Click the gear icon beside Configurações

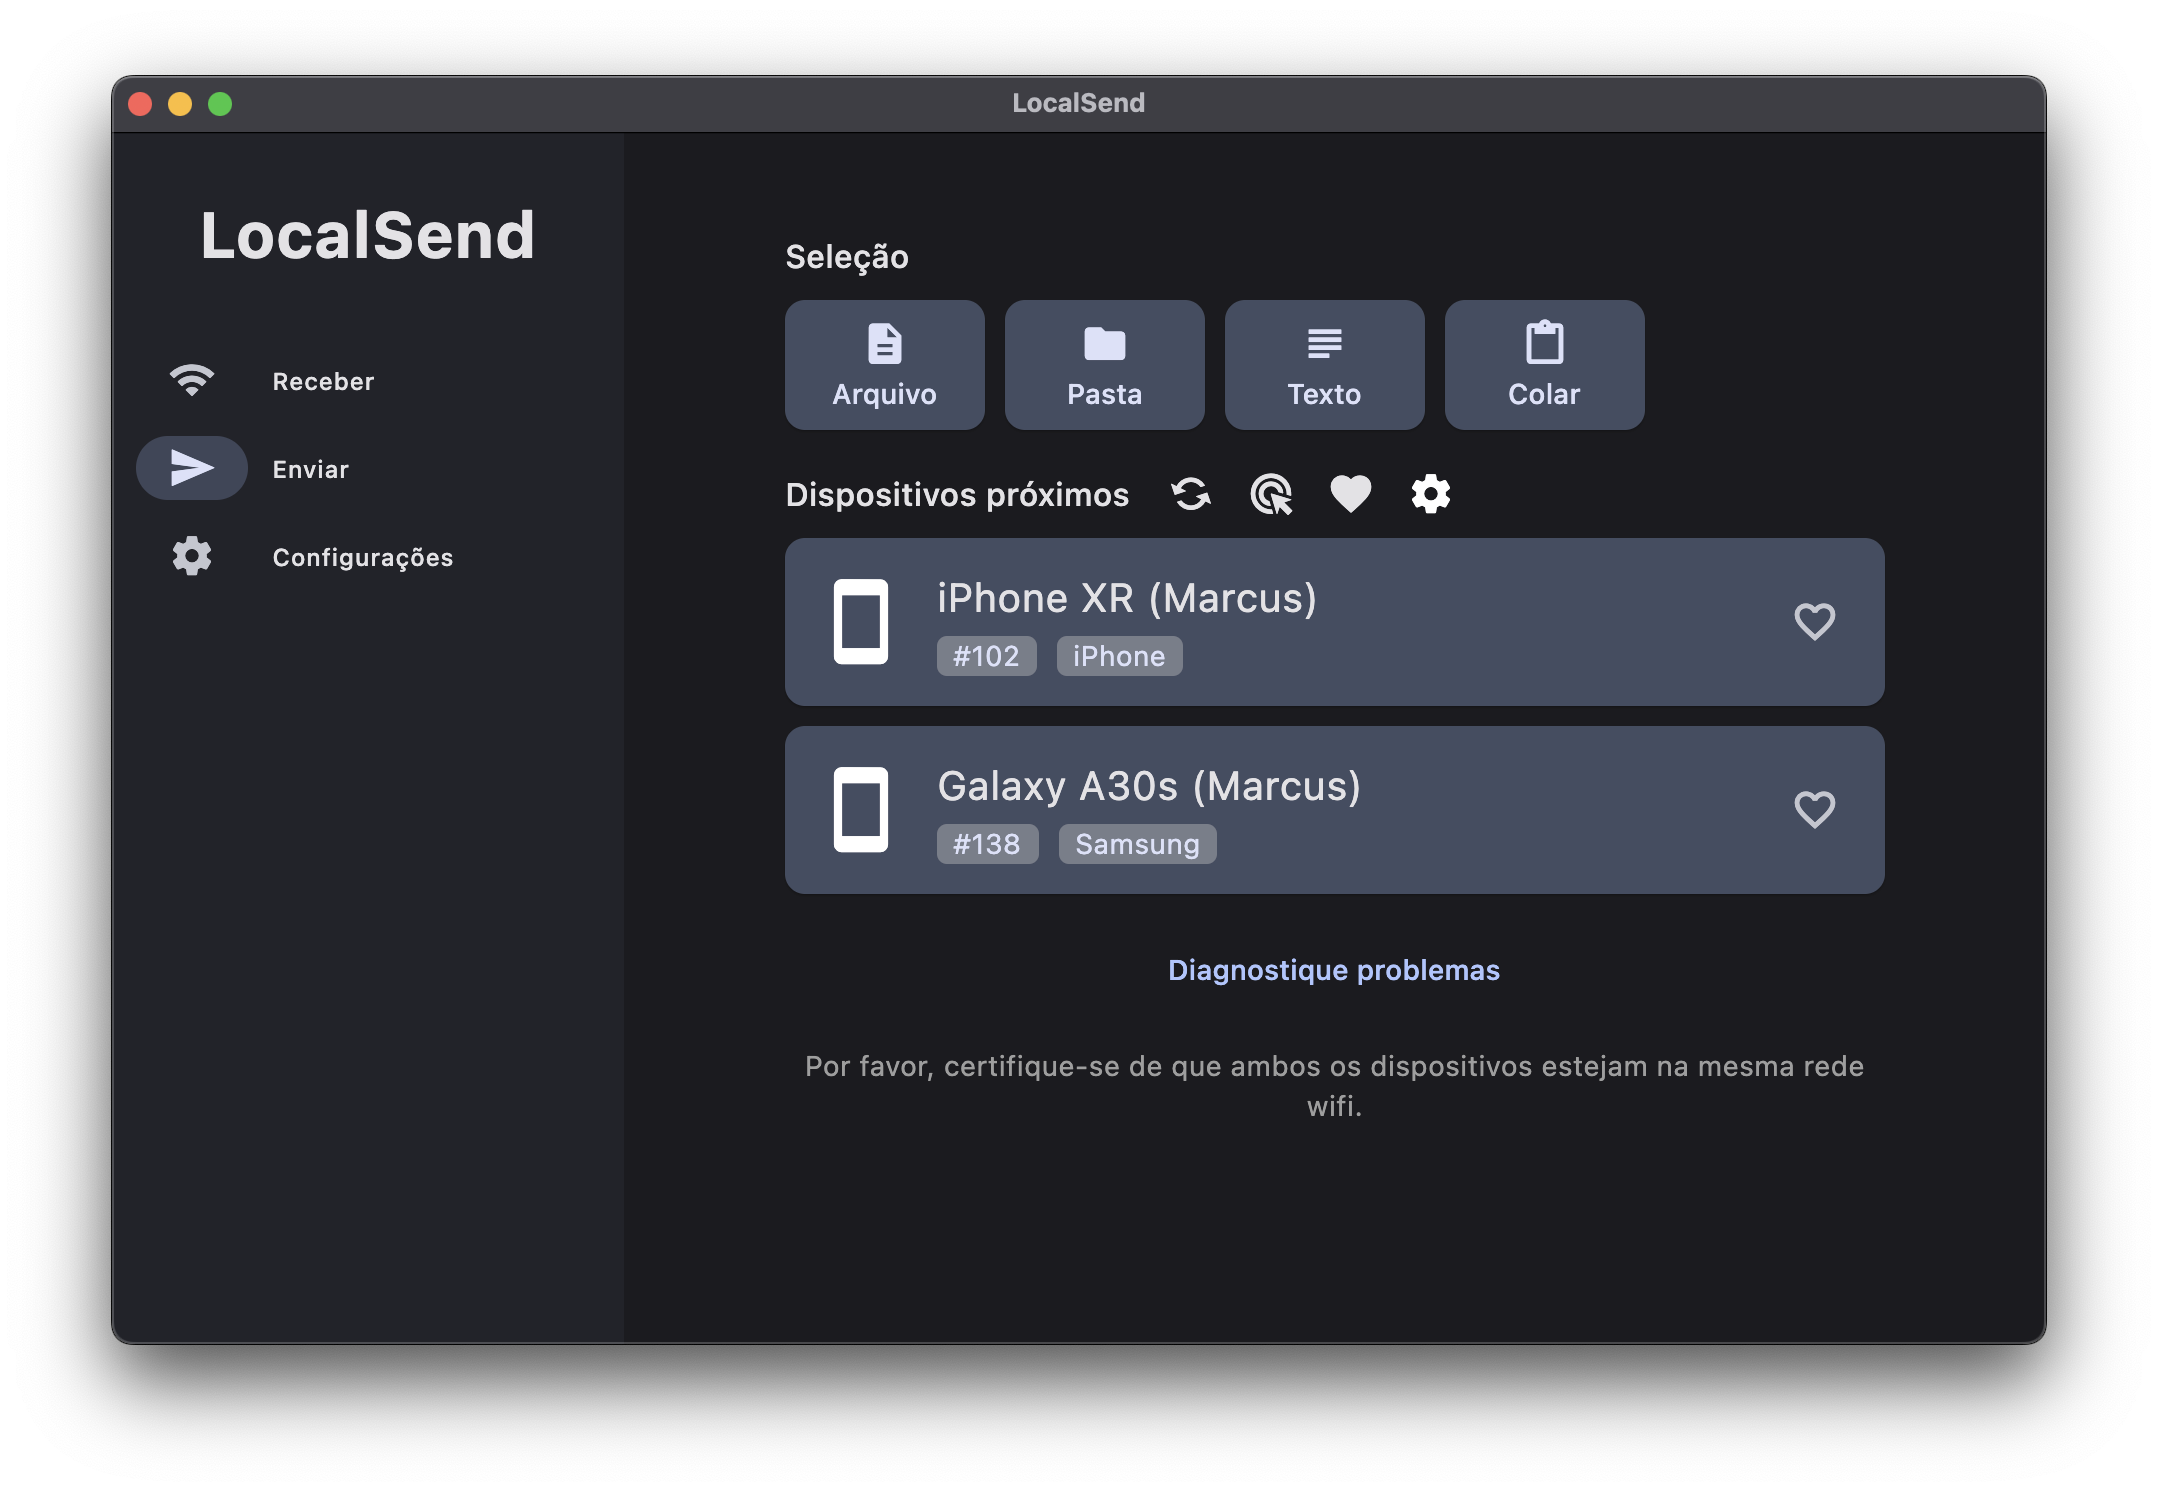click(192, 557)
